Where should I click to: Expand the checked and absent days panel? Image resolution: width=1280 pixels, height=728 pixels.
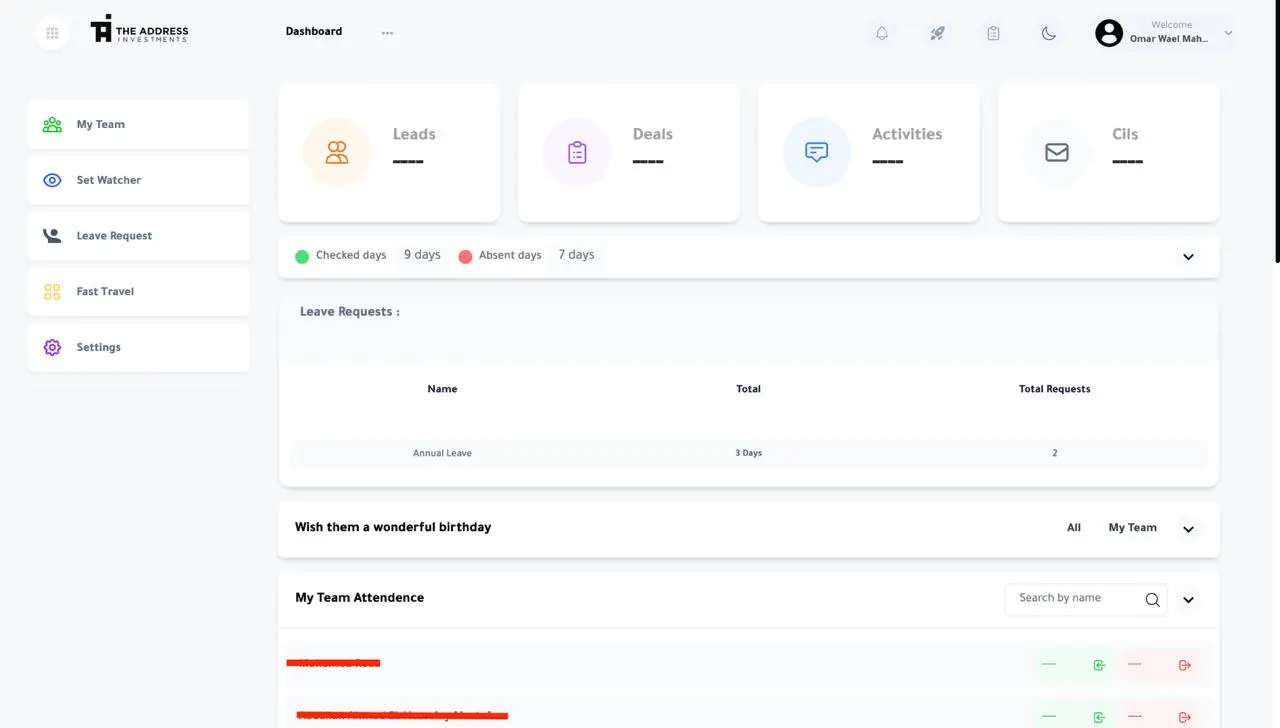tap(1188, 257)
